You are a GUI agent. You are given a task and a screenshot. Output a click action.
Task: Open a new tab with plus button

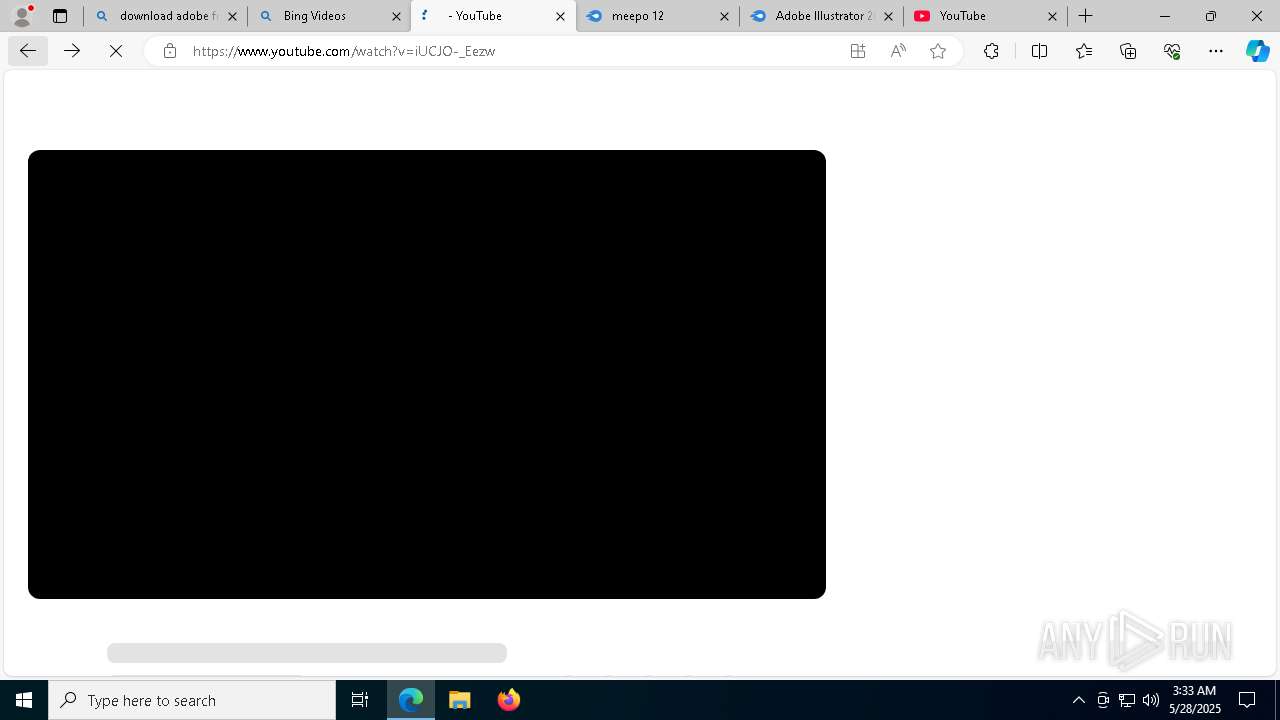[x=1086, y=16]
